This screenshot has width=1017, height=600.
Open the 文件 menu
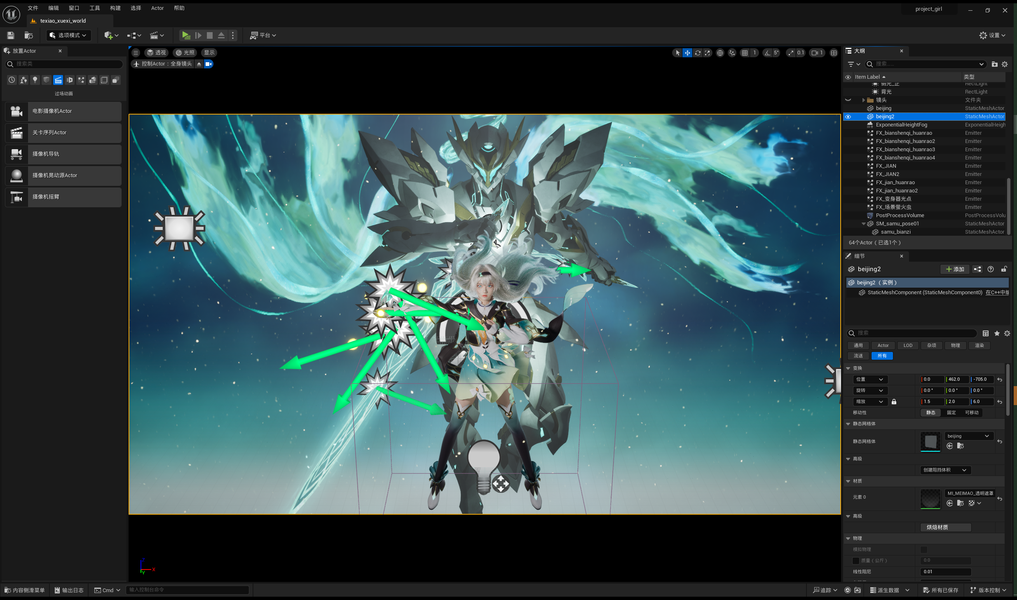[x=33, y=8]
